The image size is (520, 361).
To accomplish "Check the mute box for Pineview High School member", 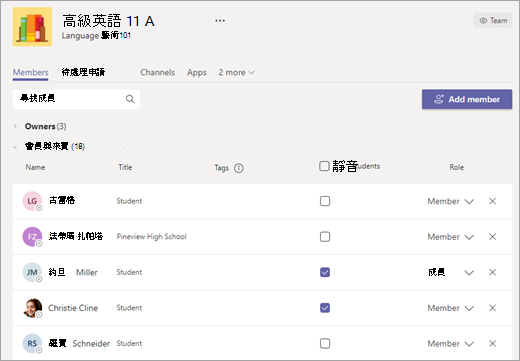I will pyautogui.click(x=325, y=237).
